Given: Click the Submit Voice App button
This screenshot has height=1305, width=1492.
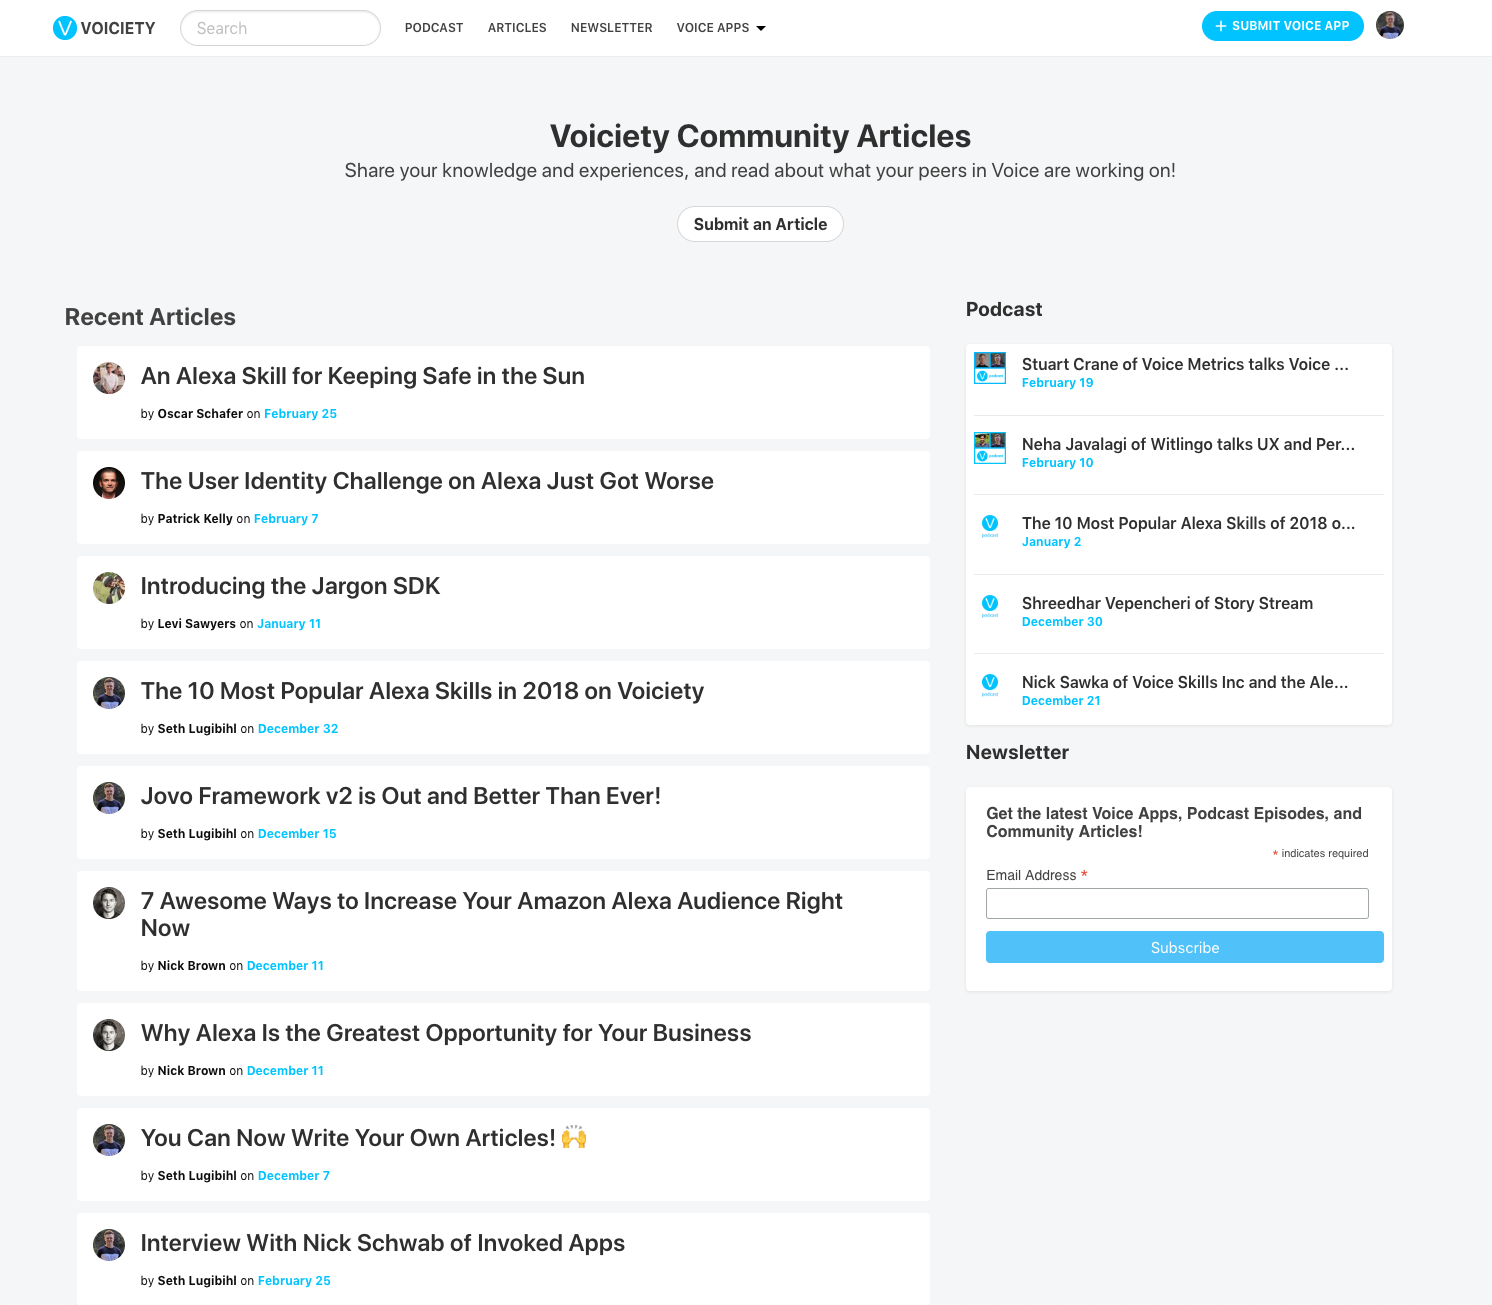Looking at the screenshot, I should tap(1282, 26).
